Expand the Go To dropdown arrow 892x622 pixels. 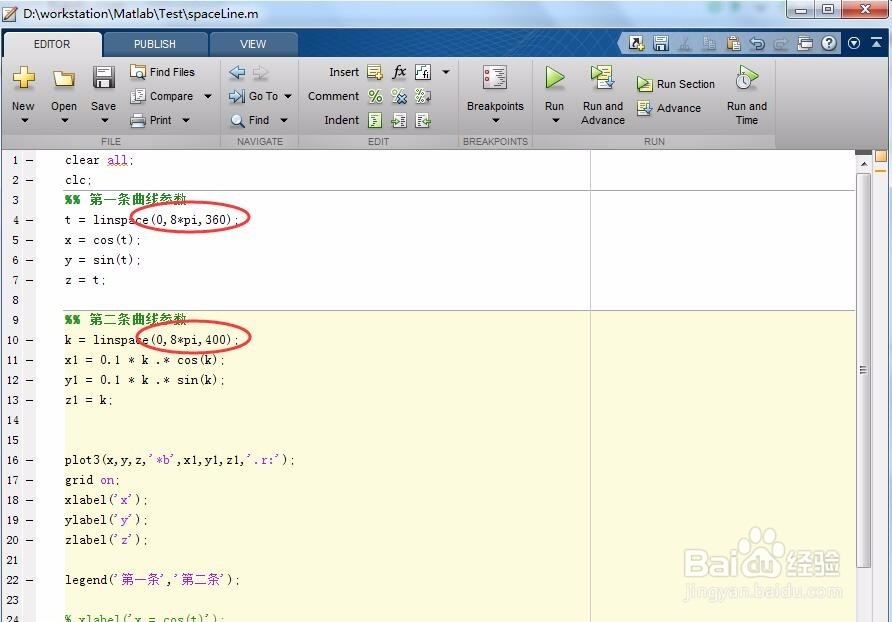click(288, 96)
